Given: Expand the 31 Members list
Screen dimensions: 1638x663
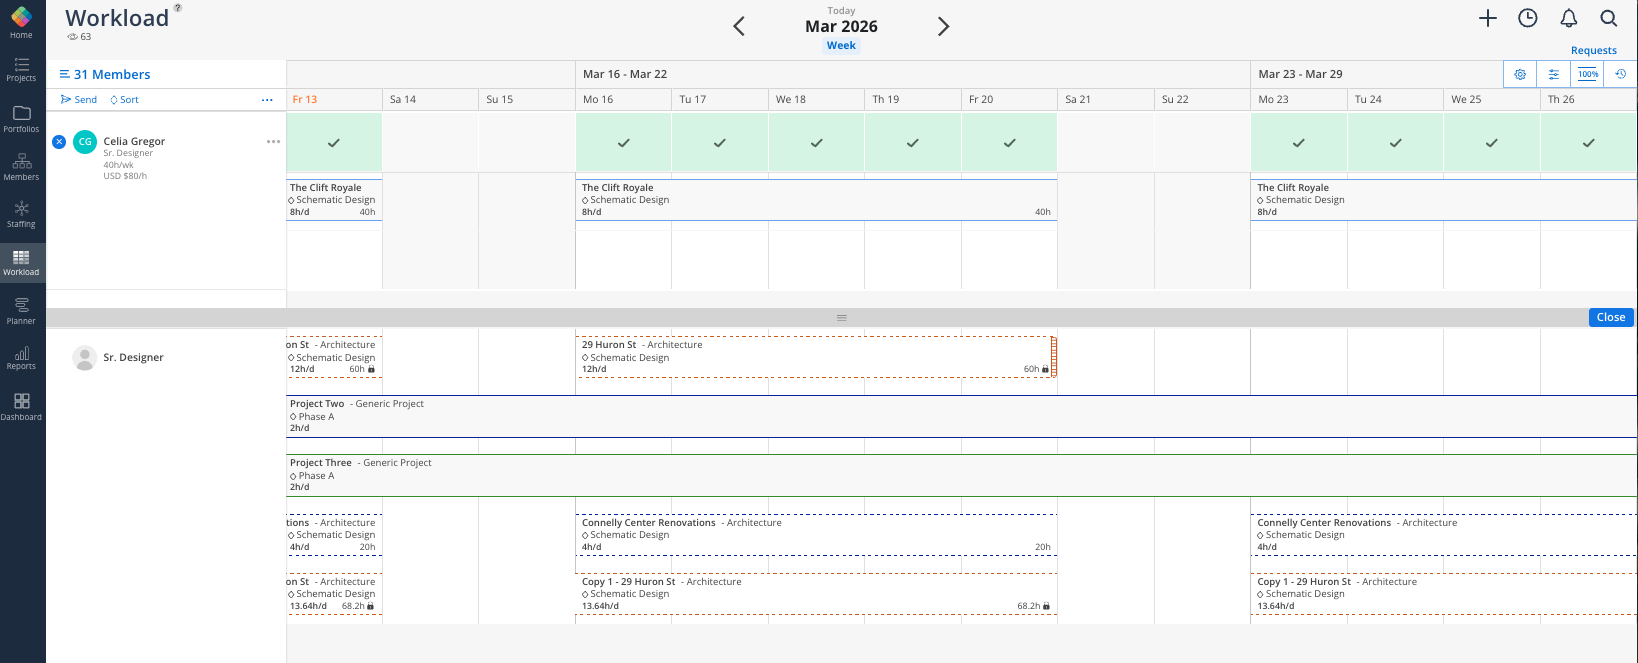Looking at the screenshot, I should (105, 74).
